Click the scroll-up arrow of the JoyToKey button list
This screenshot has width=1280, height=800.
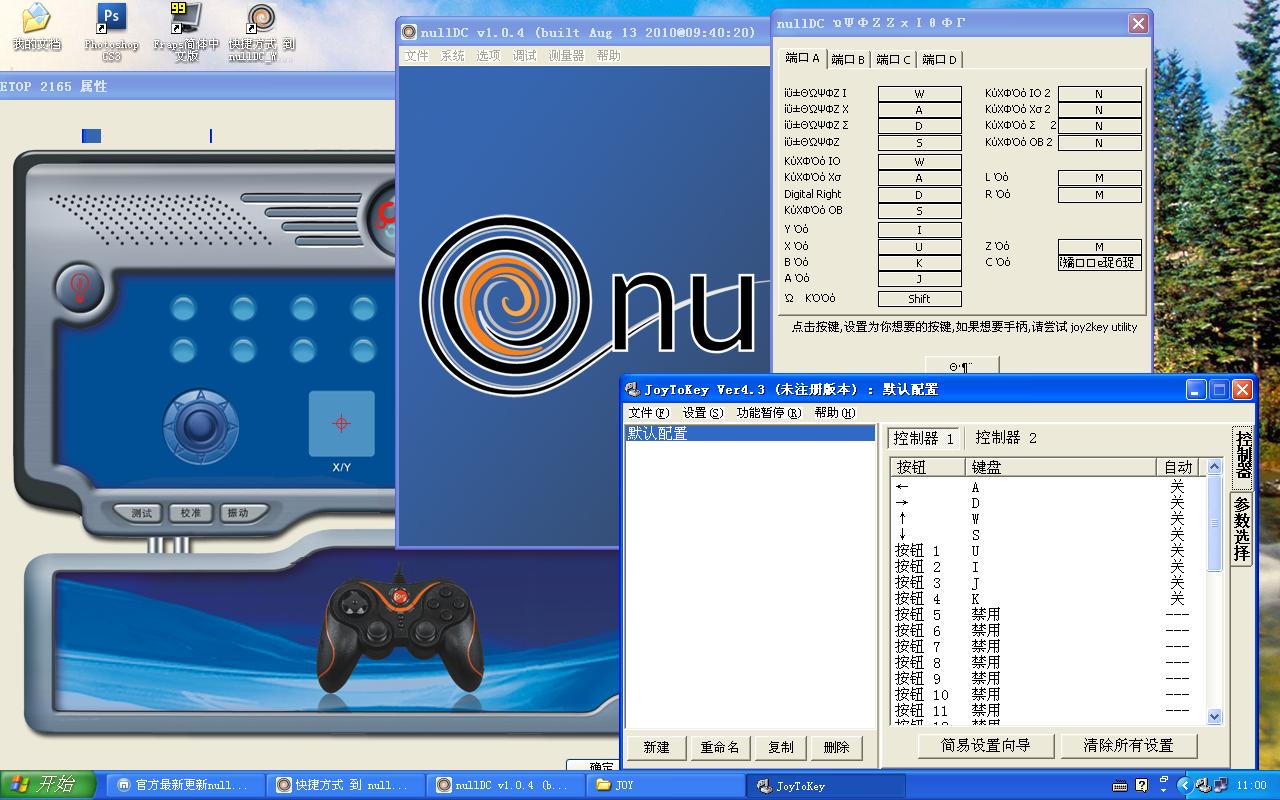click(1215, 467)
